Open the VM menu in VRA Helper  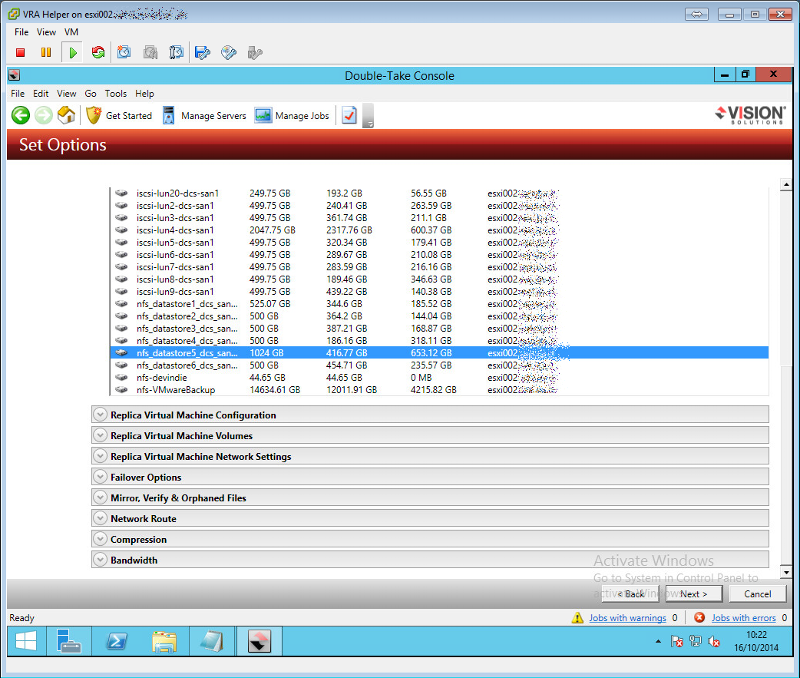(71, 32)
